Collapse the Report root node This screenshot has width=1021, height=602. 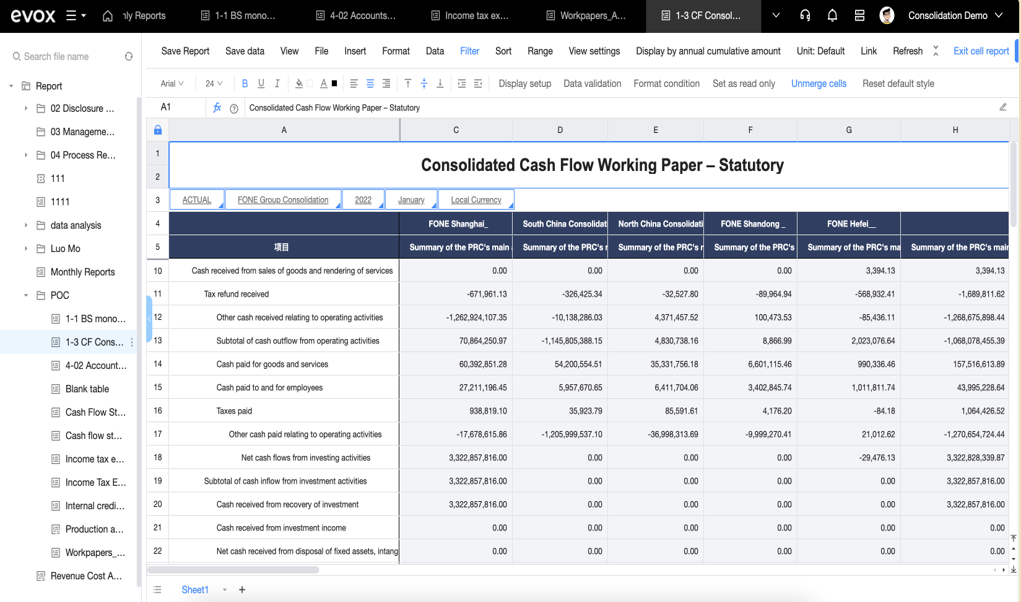tap(11, 86)
